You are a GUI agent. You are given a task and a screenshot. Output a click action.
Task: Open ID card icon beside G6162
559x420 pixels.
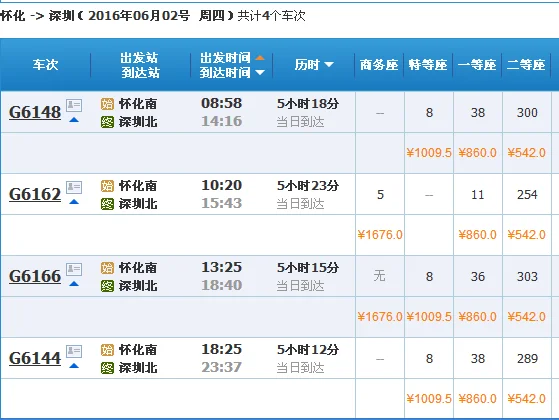point(74,187)
